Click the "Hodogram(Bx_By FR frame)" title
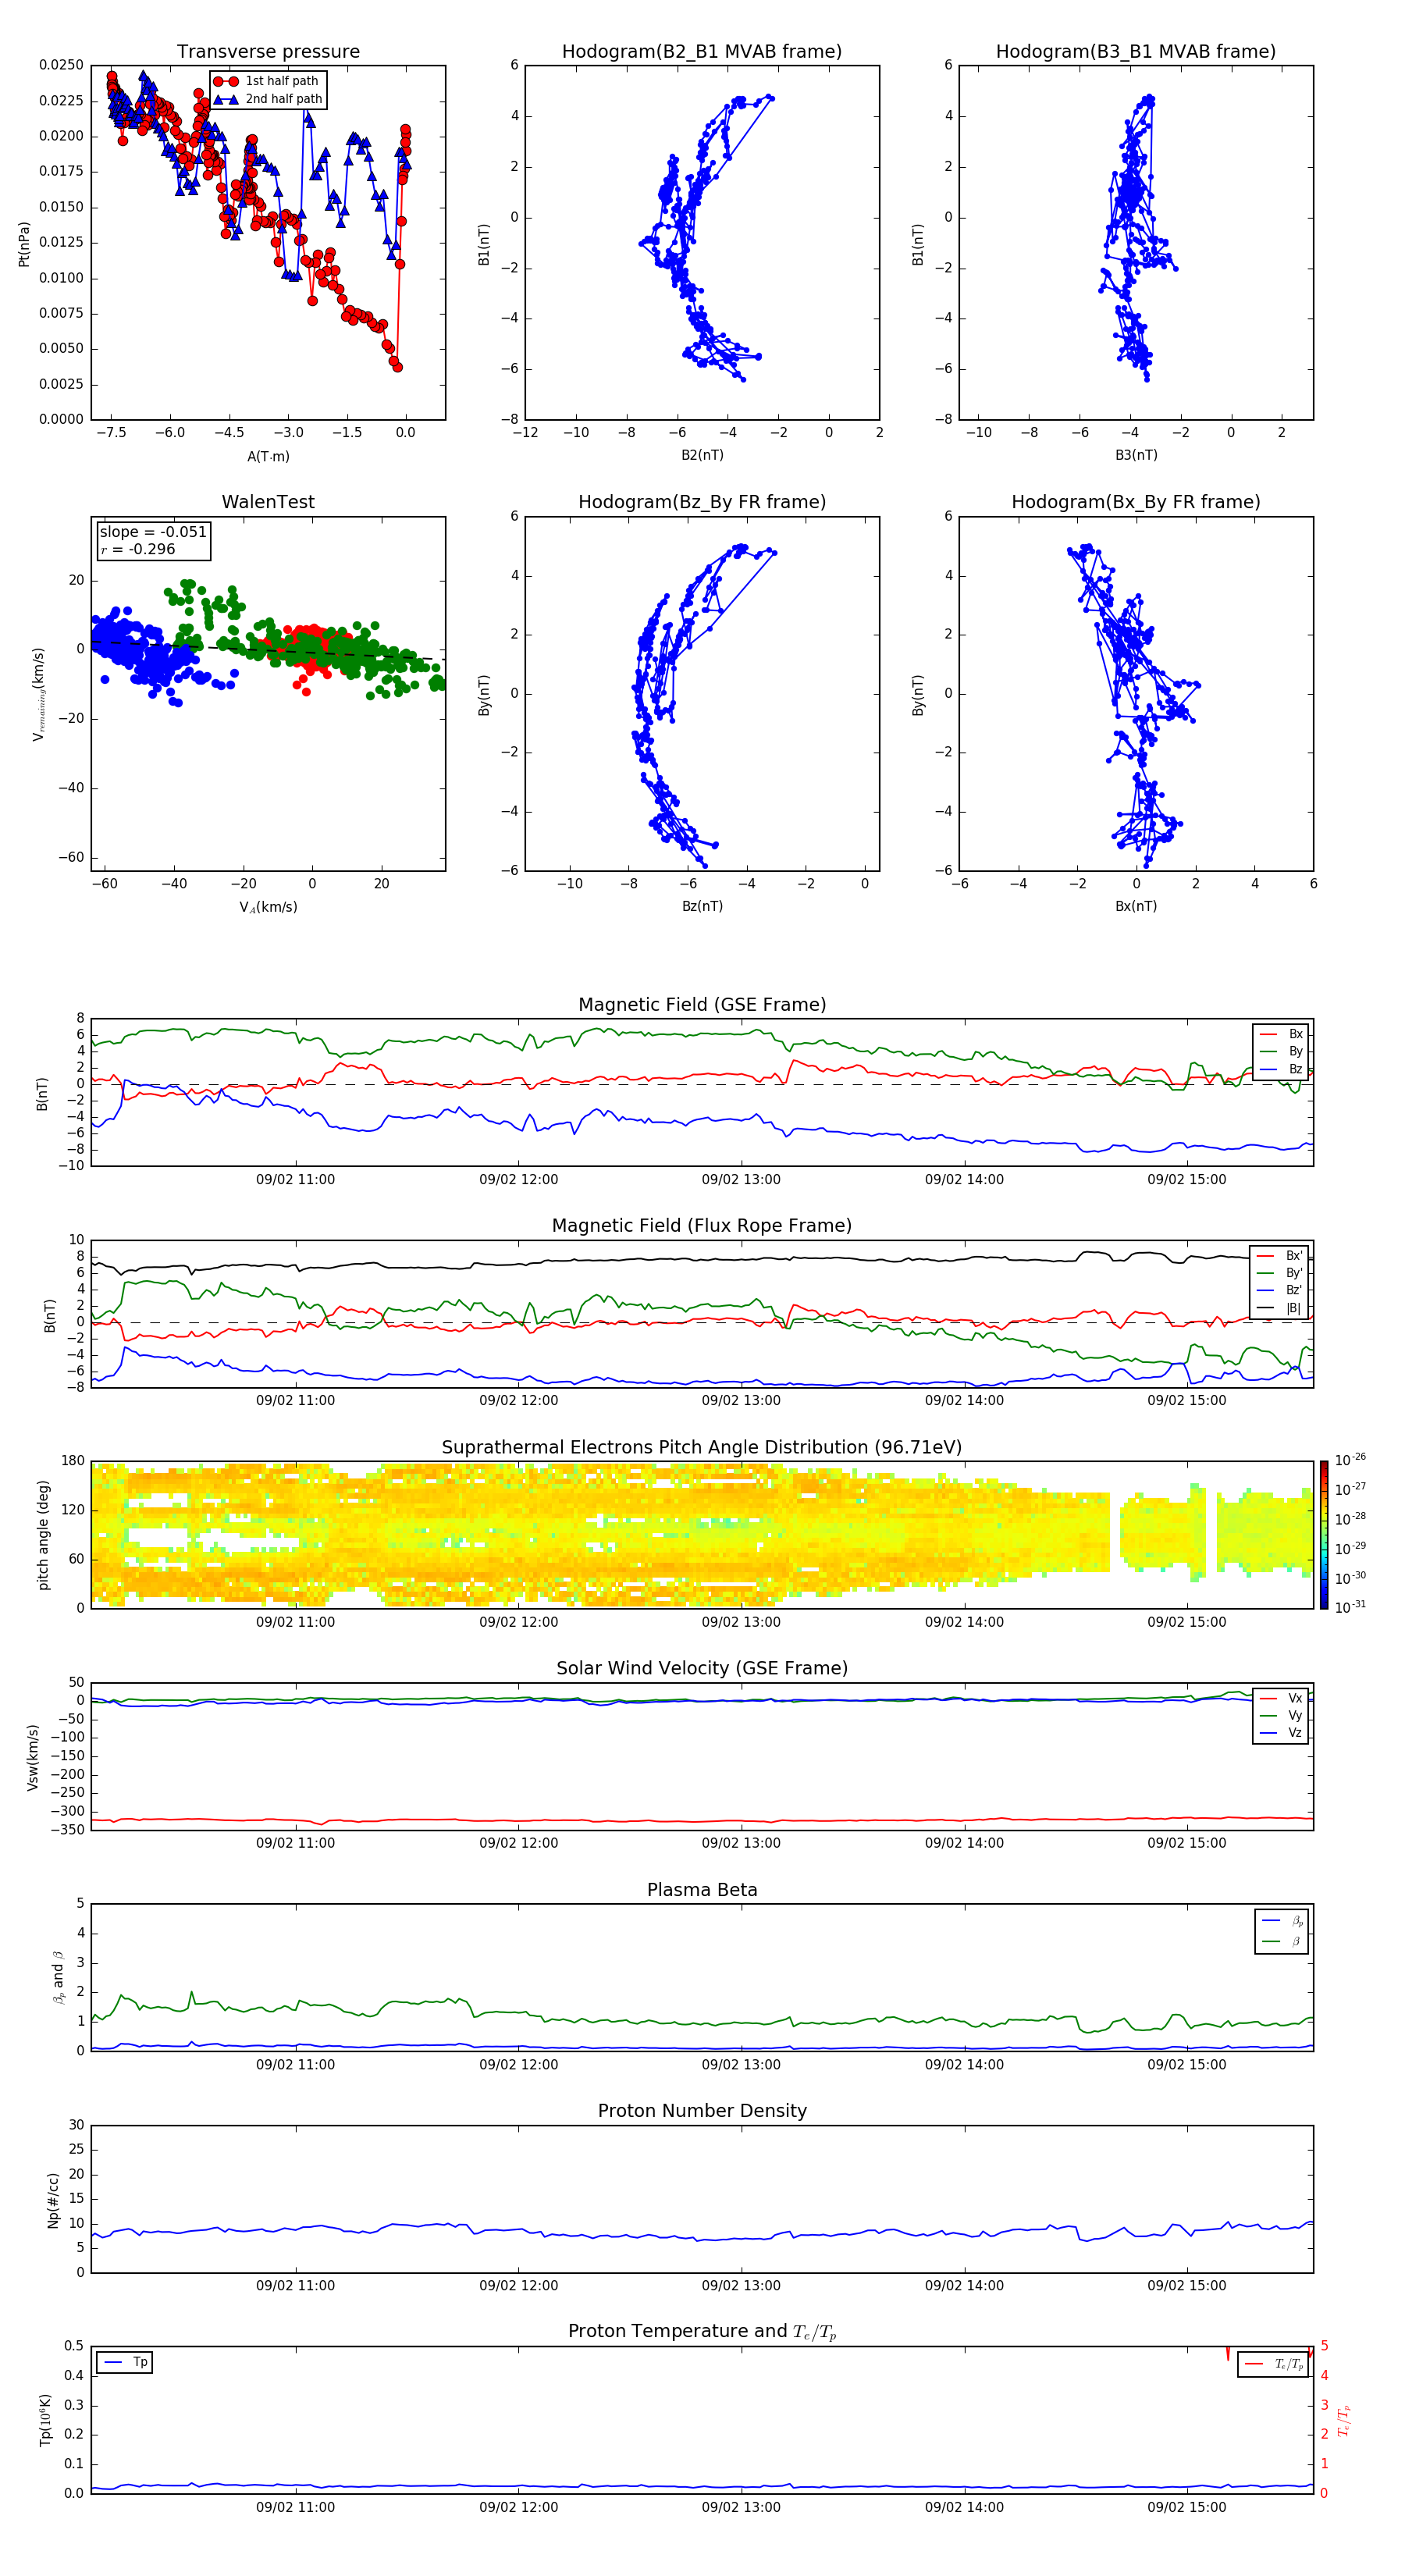 pos(1136,502)
